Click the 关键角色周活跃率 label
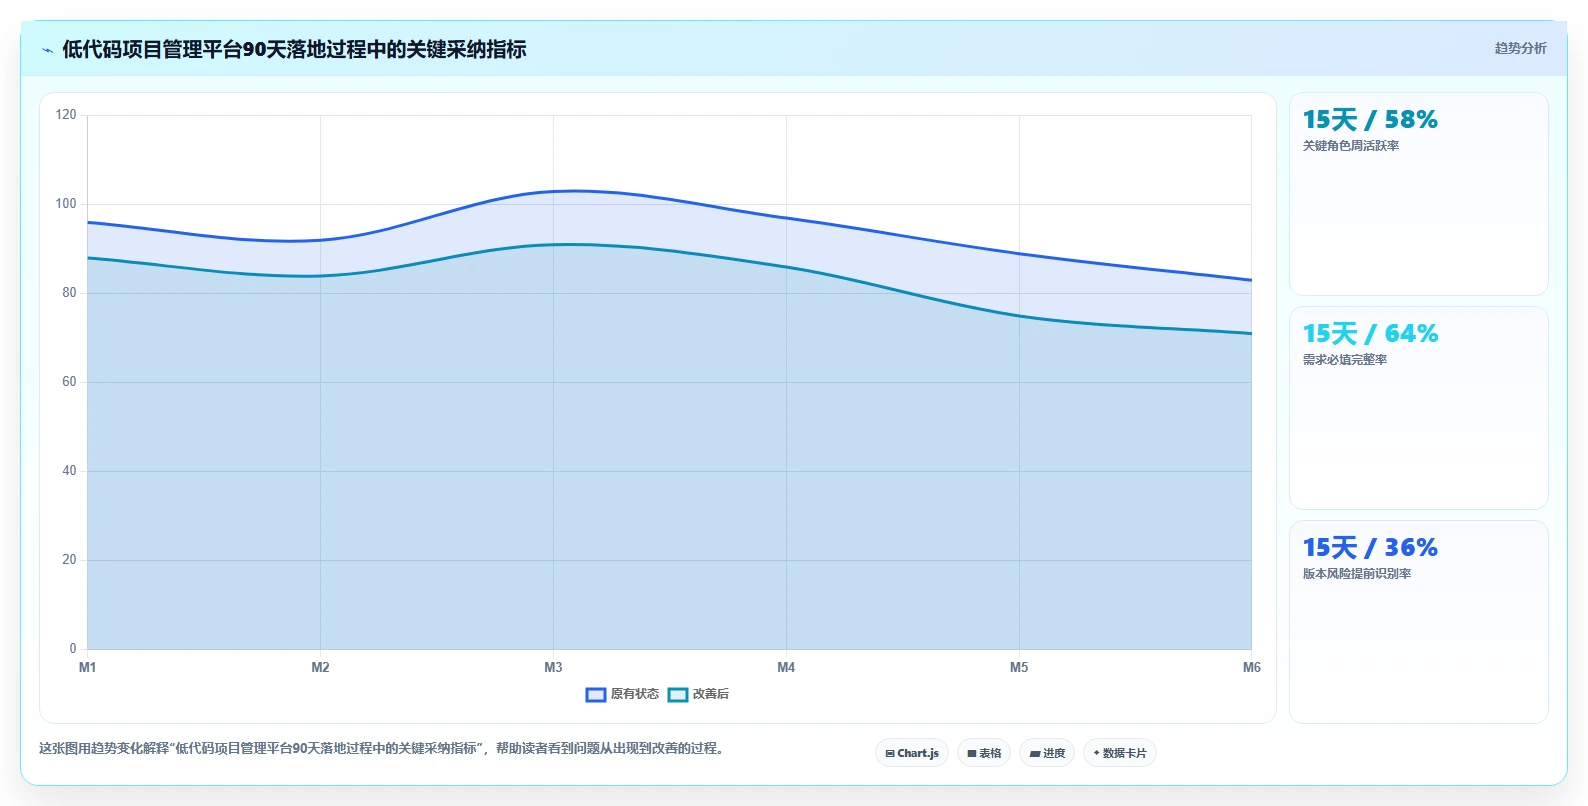 click(x=1351, y=146)
